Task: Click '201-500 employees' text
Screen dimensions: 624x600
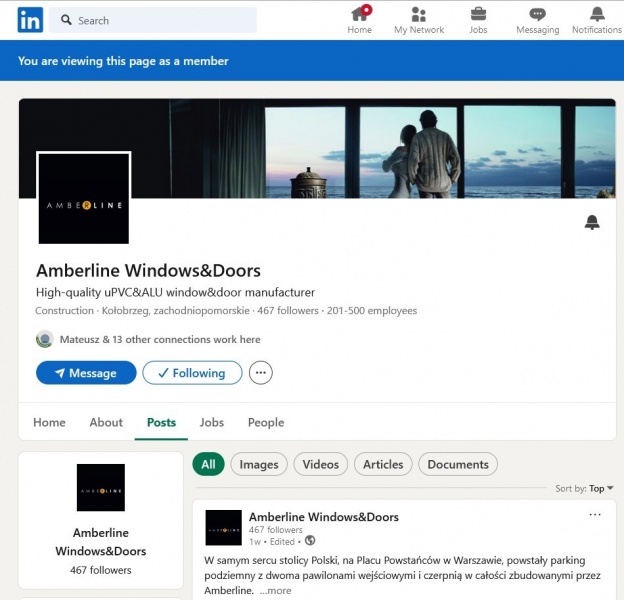Action: point(372,311)
